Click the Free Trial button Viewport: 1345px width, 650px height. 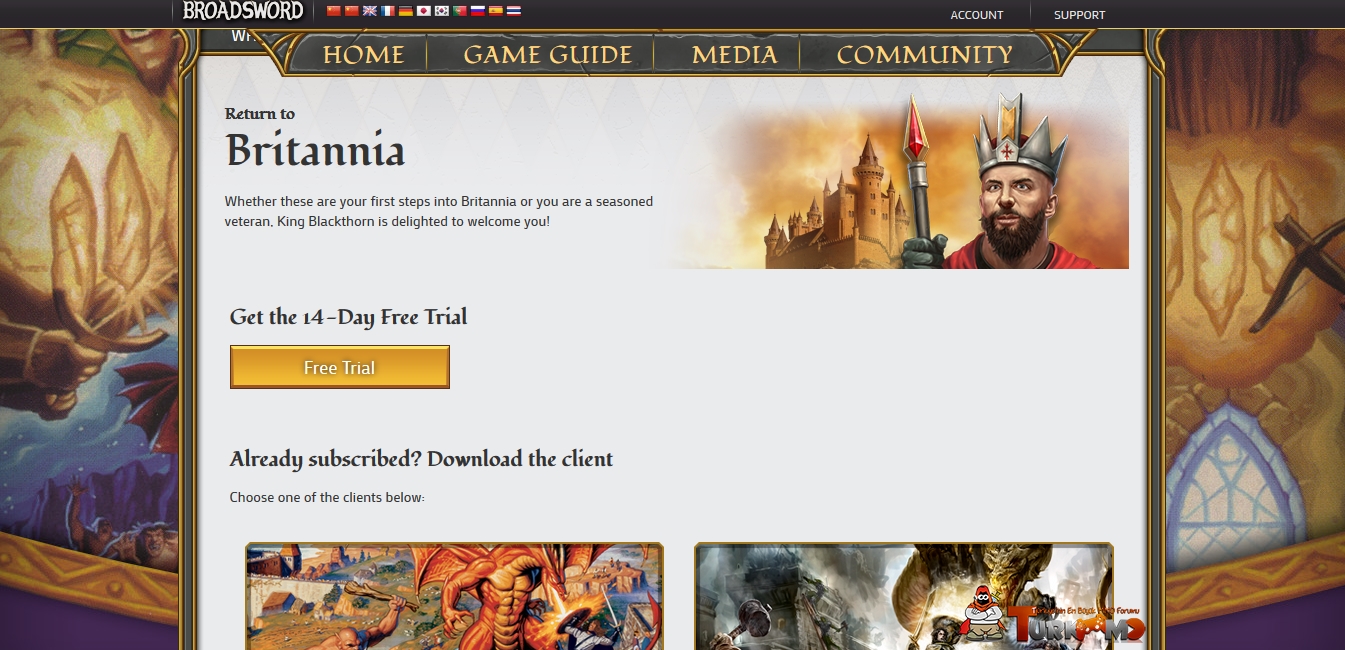tap(340, 367)
